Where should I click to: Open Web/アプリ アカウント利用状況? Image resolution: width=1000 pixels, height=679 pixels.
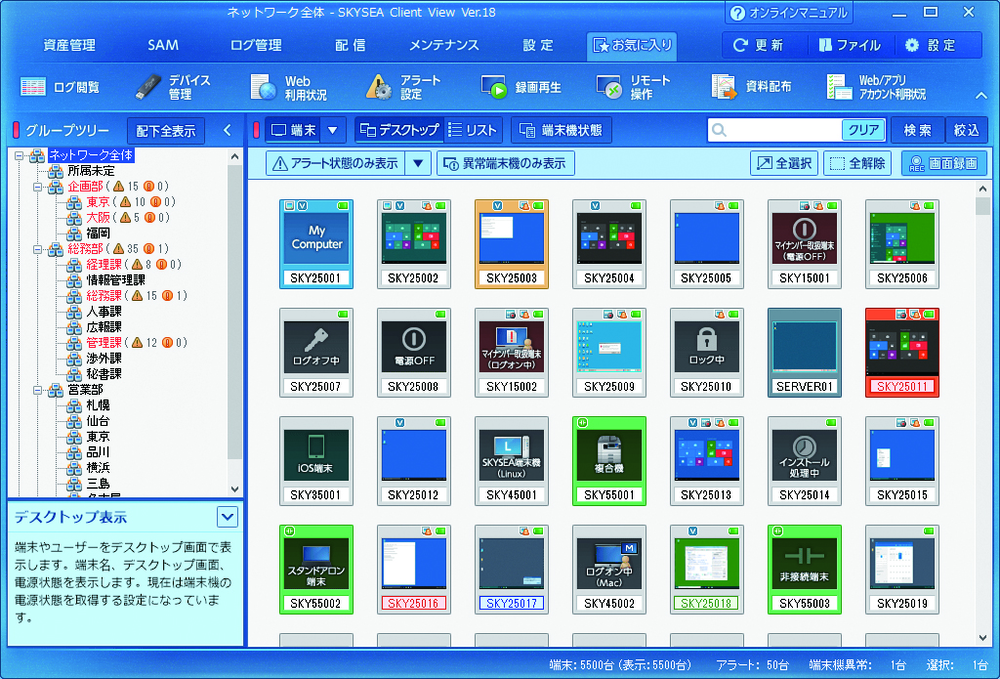coord(876,87)
